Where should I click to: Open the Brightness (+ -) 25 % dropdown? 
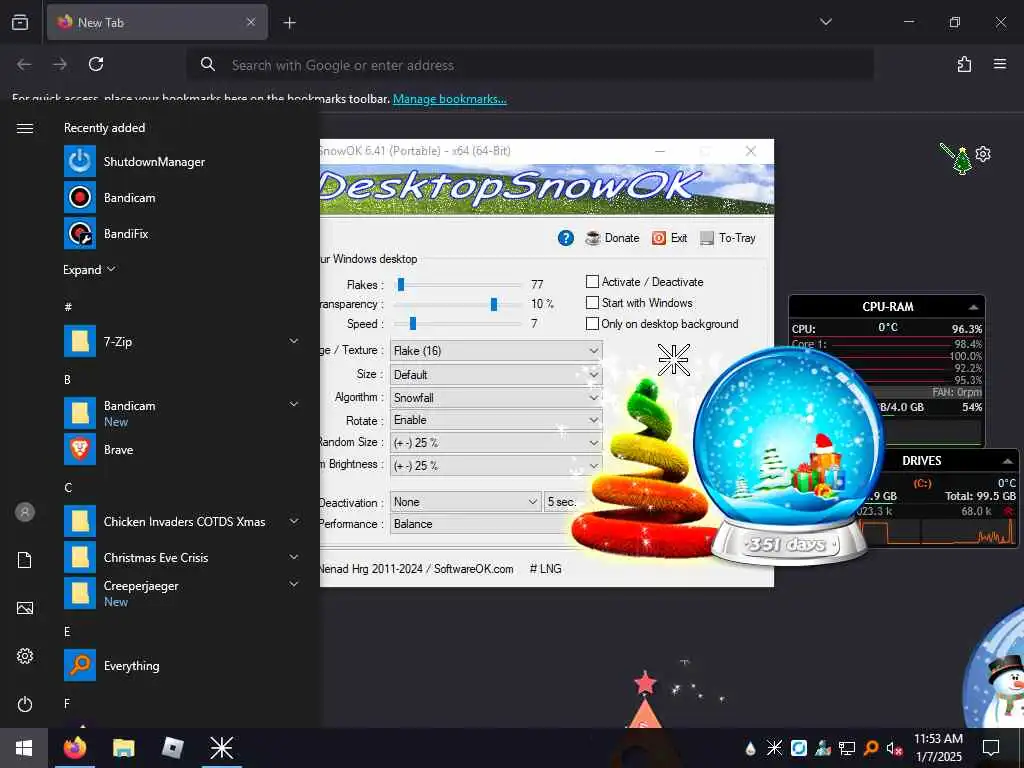click(496, 466)
